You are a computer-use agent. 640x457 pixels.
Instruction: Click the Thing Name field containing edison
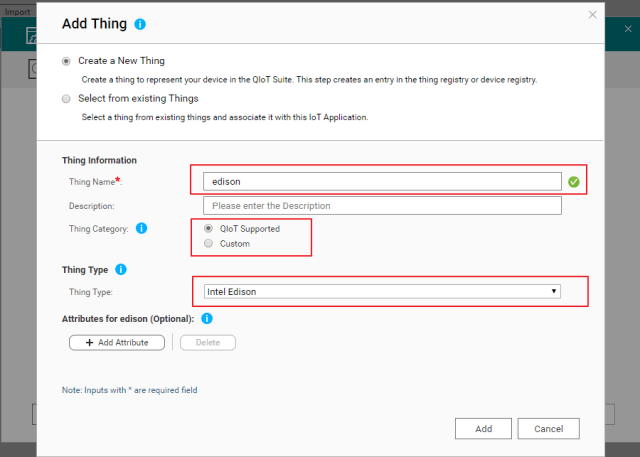pos(381,181)
